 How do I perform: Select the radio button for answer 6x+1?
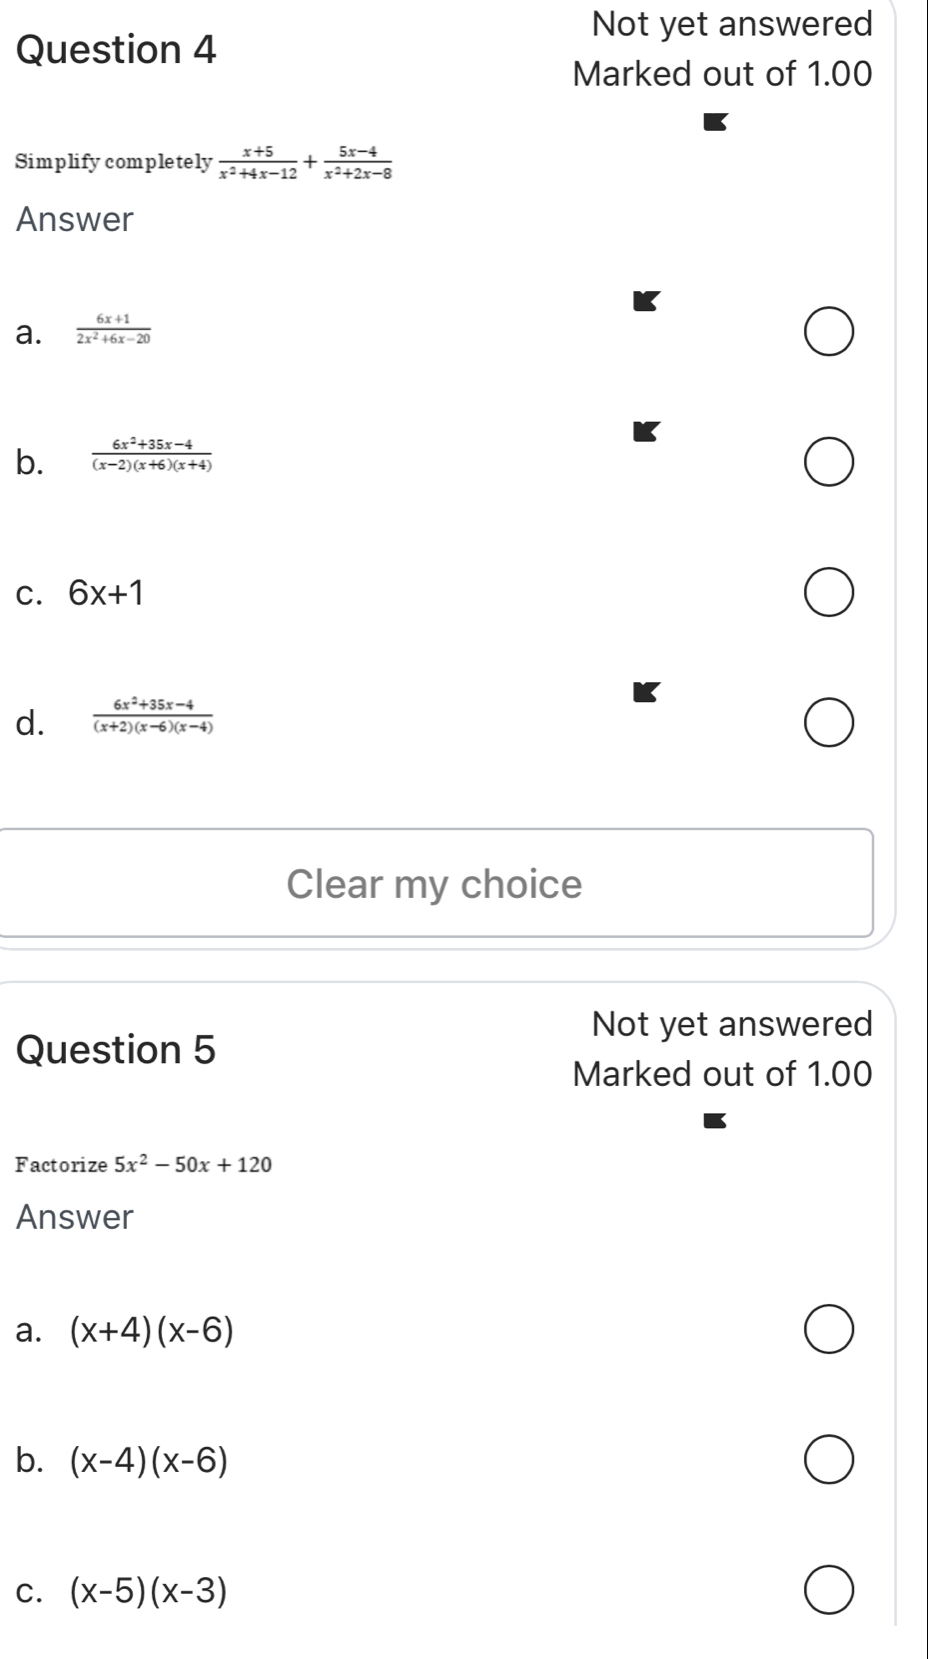click(828, 593)
